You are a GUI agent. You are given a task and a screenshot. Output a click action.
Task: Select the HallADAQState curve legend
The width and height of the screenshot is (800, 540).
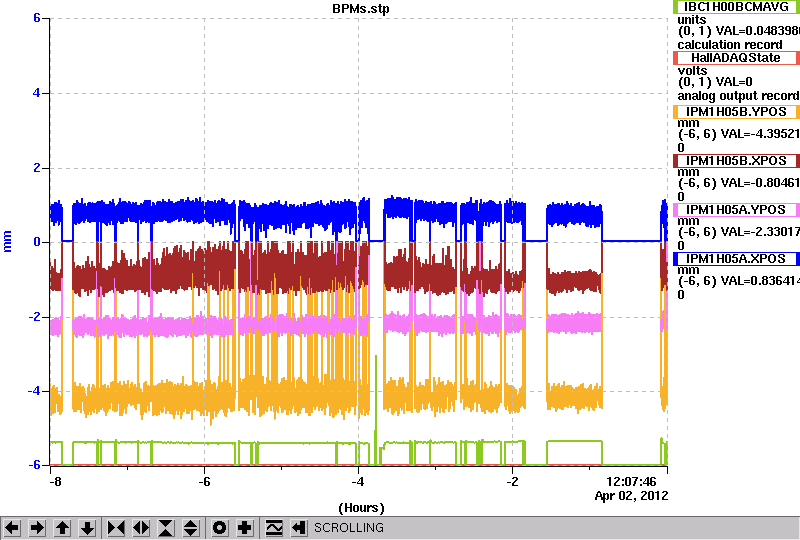[736, 58]
